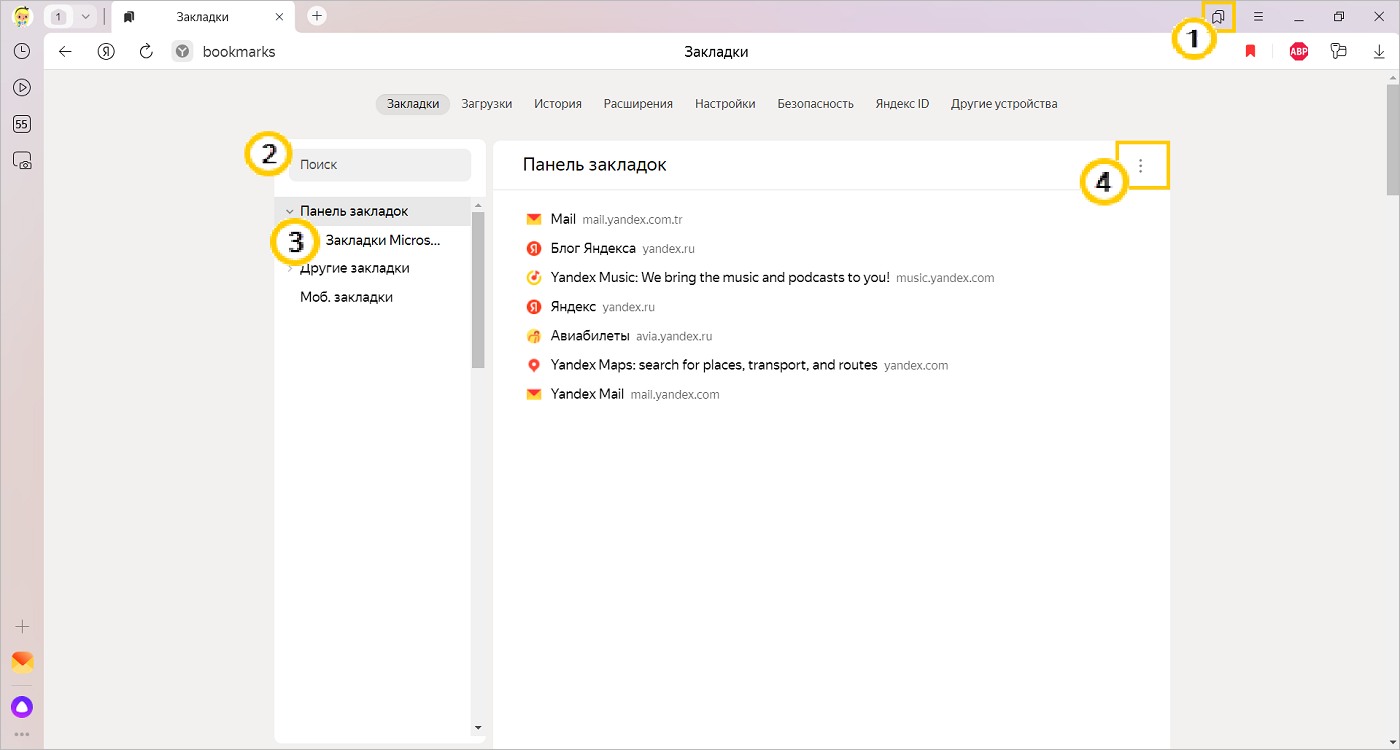1400x750 pixels.
Task: Open the Расширения tab
Action: 638,104
